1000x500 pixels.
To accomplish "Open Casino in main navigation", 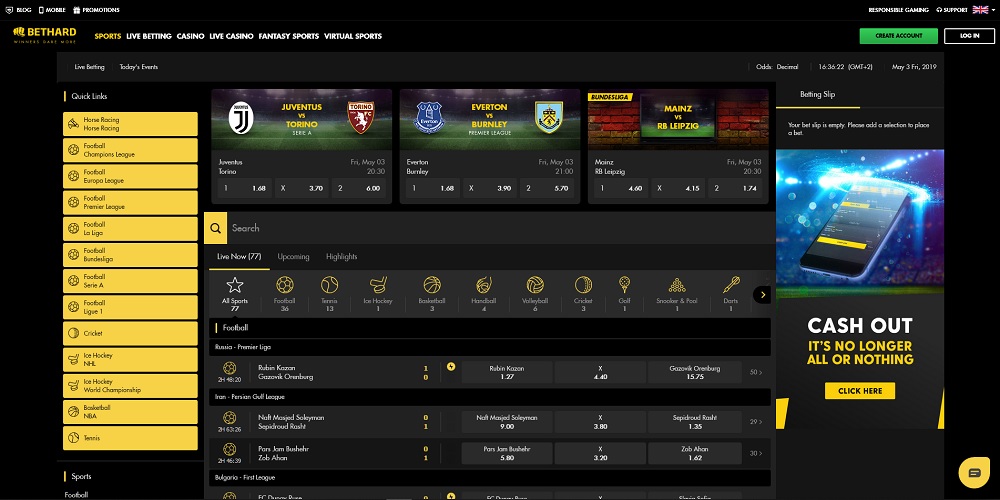I will click(x=190, y=36).
